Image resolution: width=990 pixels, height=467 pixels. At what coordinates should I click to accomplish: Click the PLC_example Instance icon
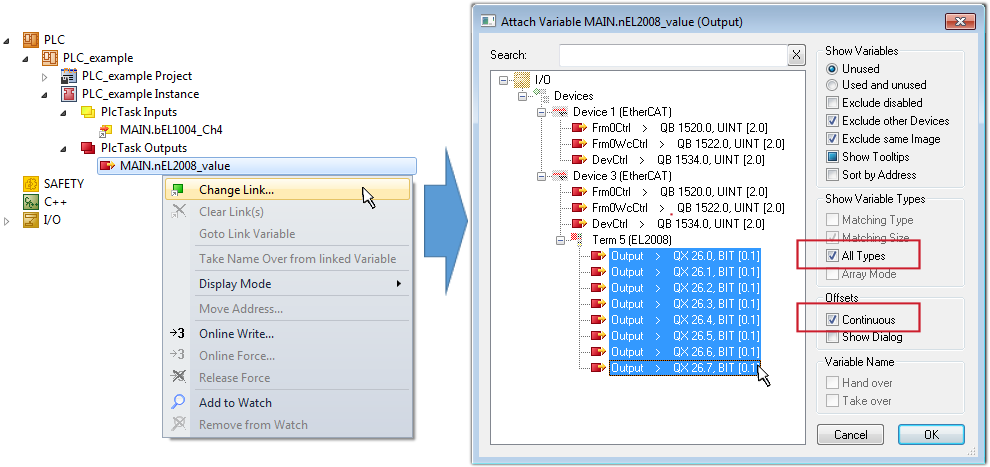[69, 94]
